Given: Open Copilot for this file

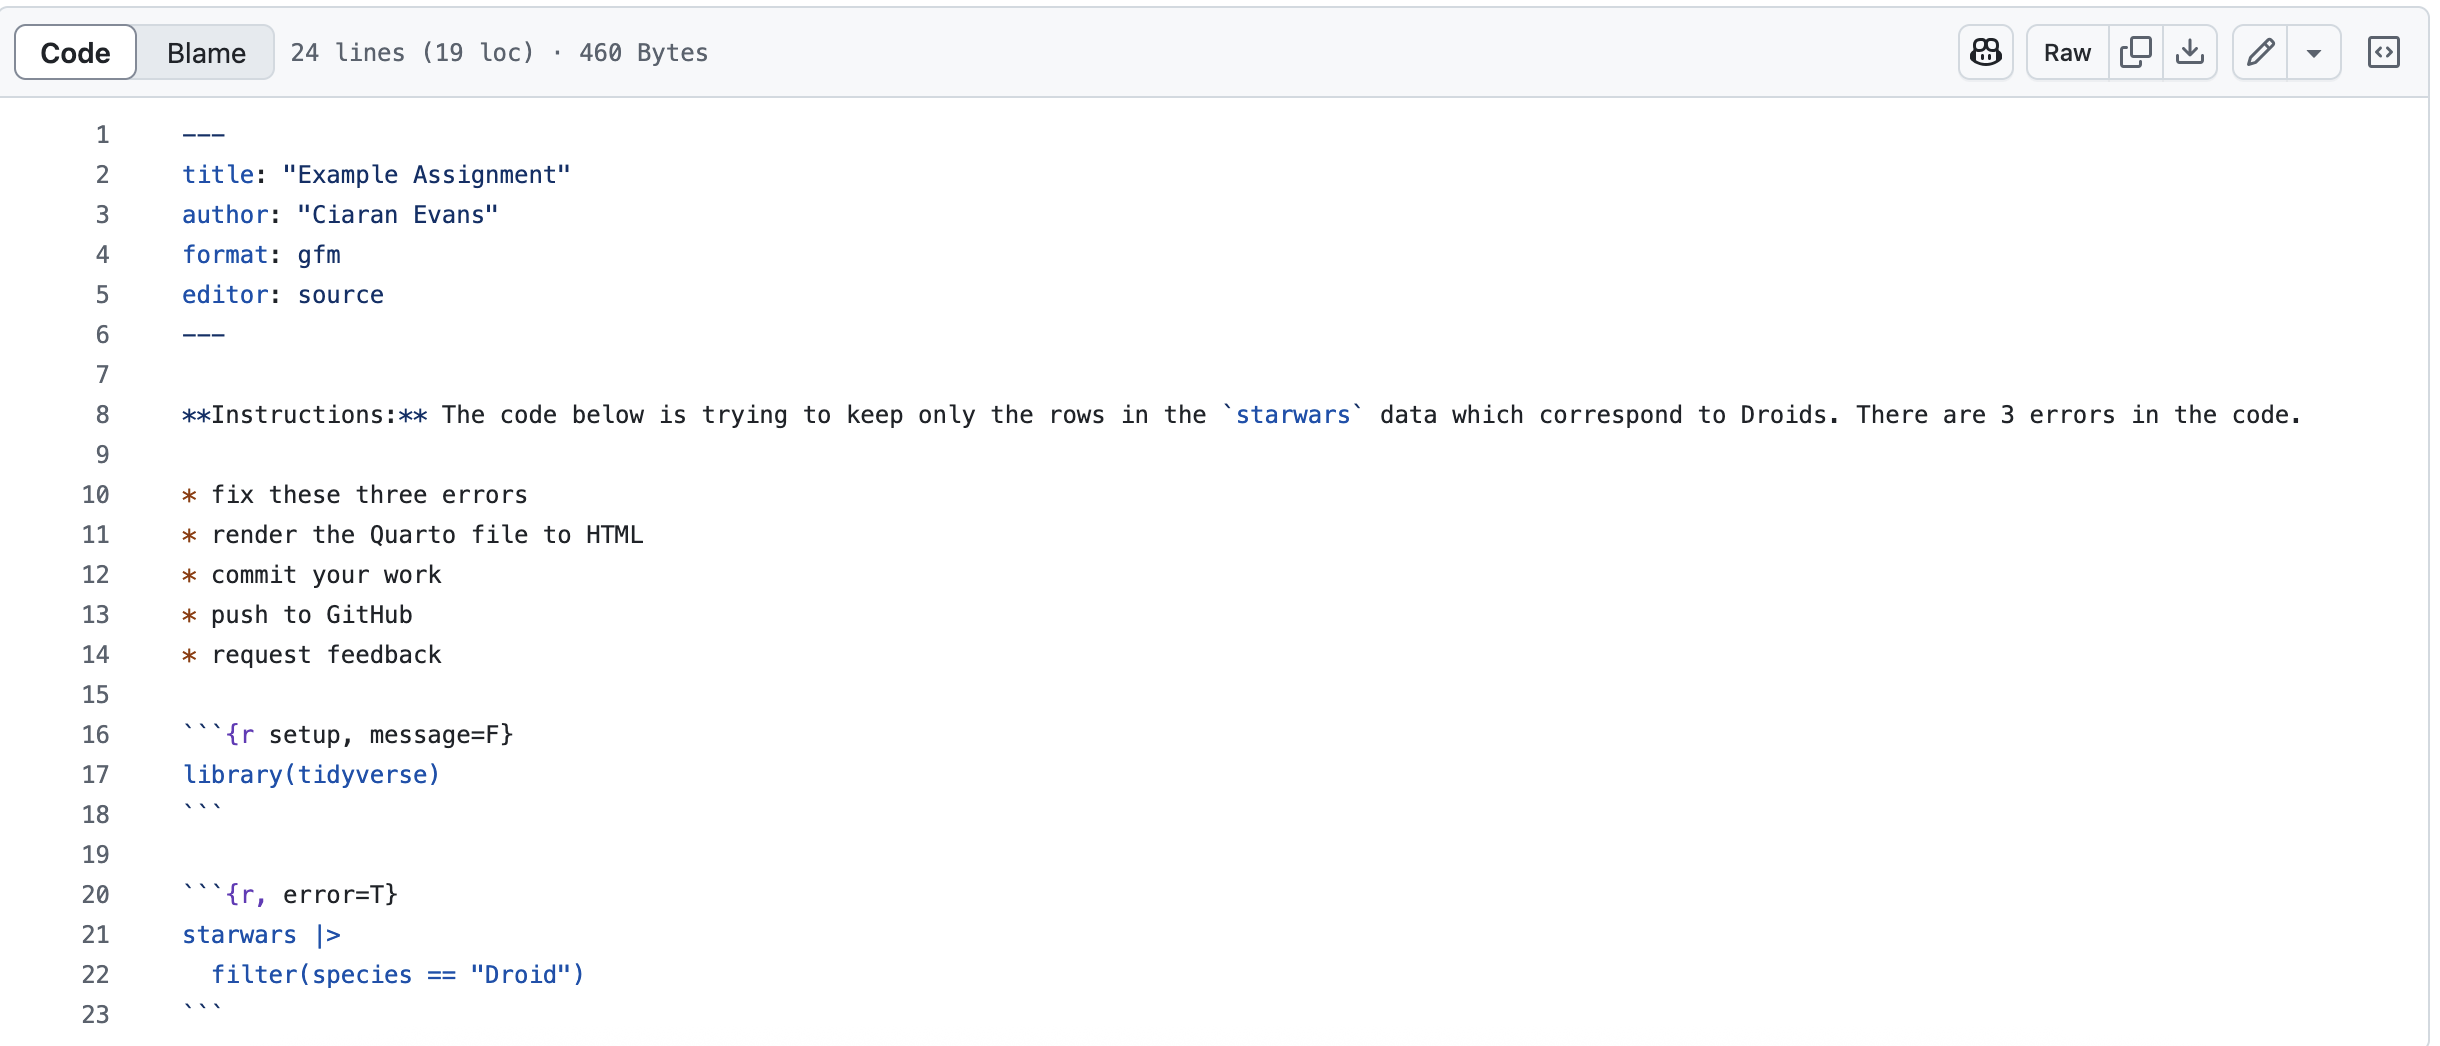Looking at the screenshot, I should [x=1985, y=52].
